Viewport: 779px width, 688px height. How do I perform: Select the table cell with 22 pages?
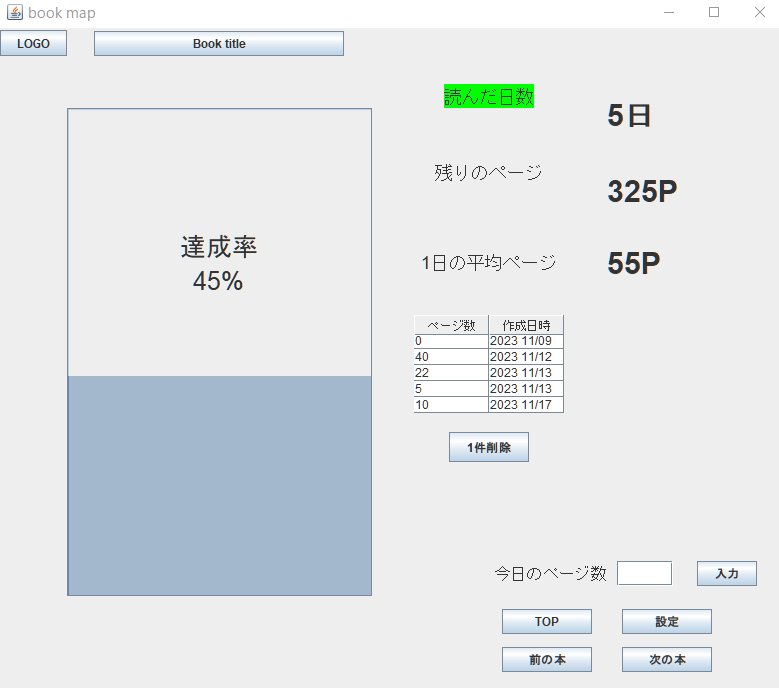point(451,373)
